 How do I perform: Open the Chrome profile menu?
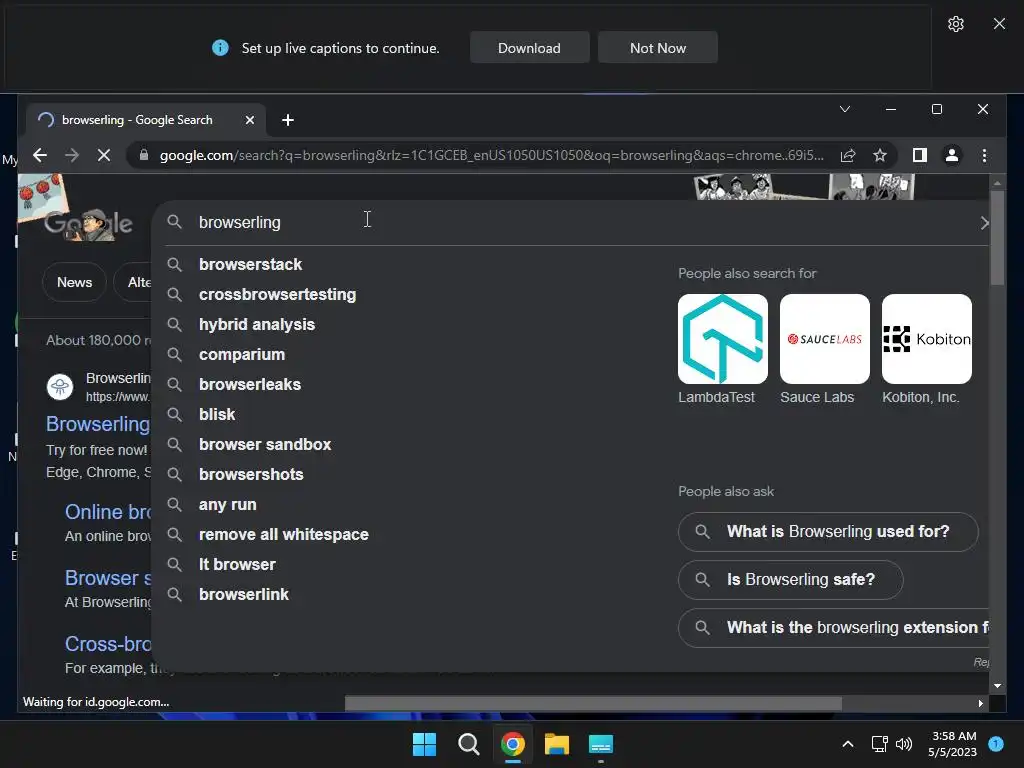(x=952, y=155)
